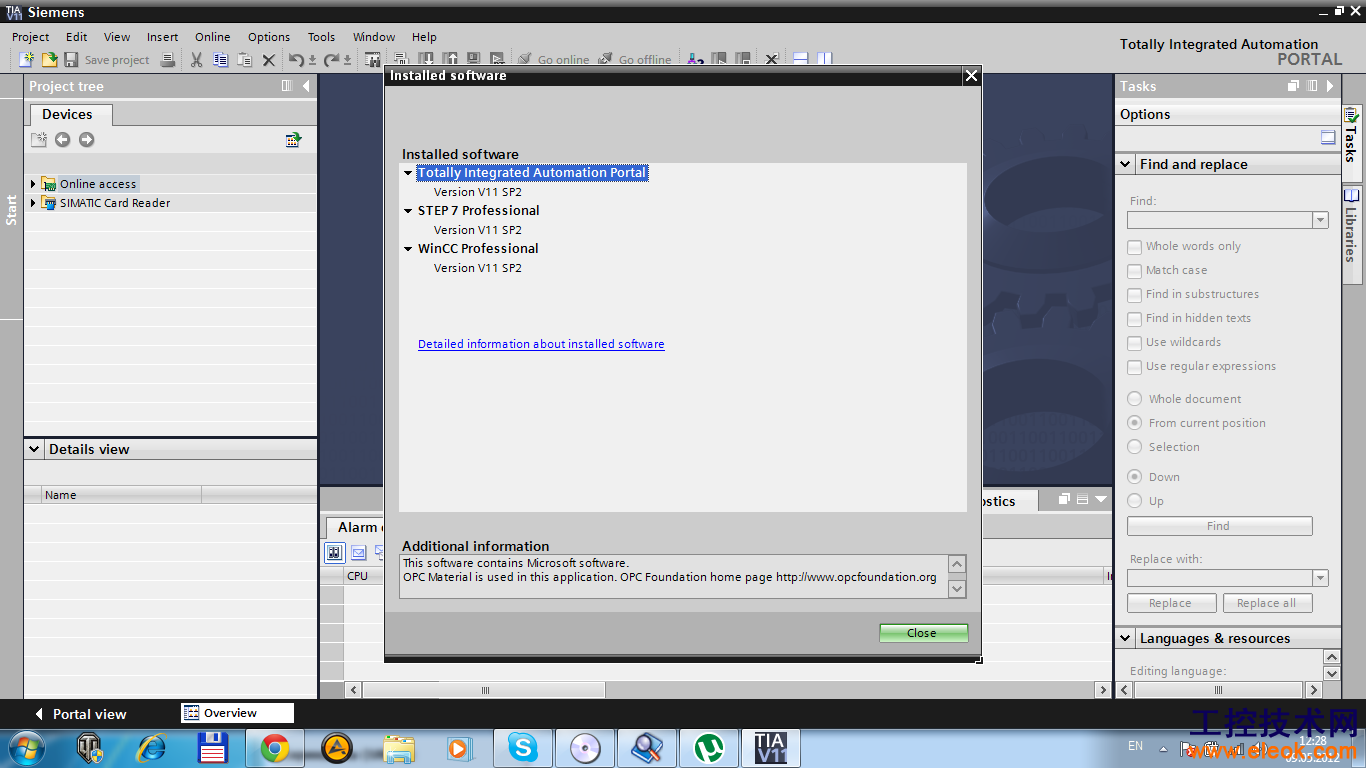Tick the Find in substructures checkbox

pyautogui.click(x=1134, y=295)
